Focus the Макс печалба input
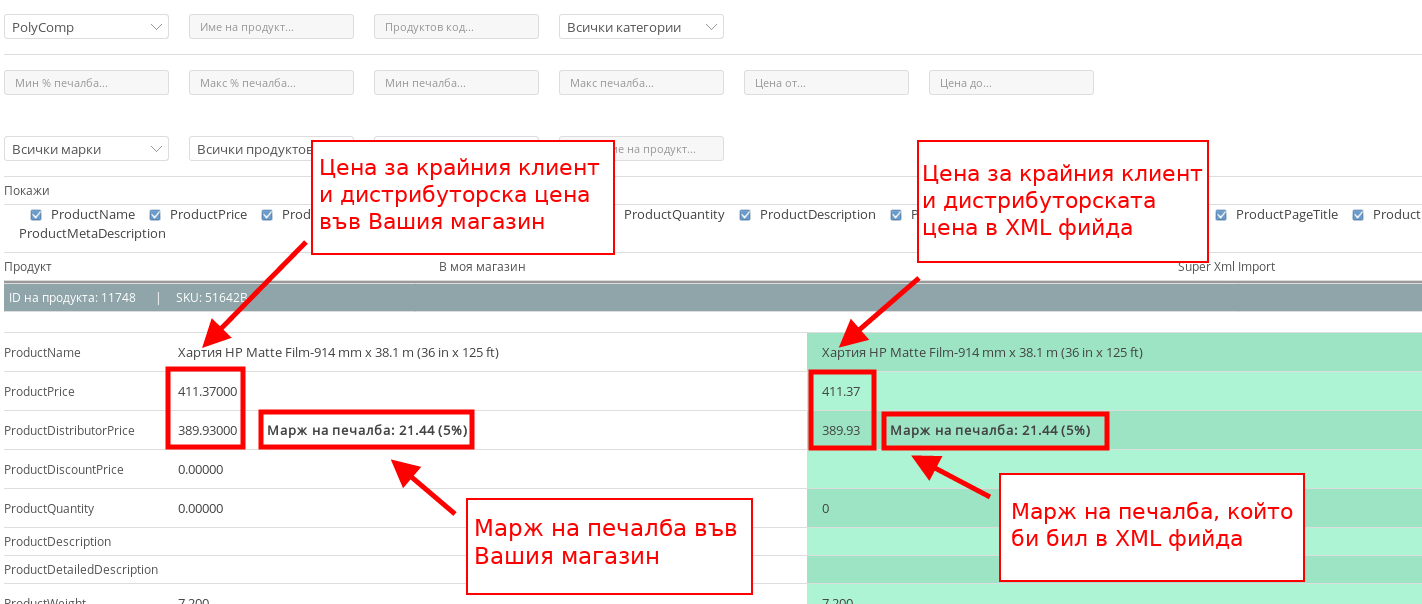1422x604 pixels. click(x=641, y=82)
